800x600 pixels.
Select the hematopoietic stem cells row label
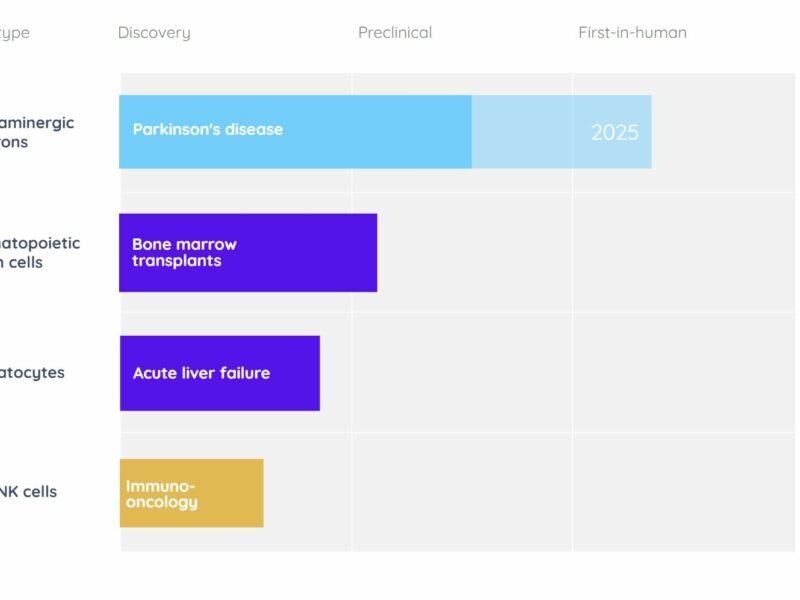pos(40,253)
